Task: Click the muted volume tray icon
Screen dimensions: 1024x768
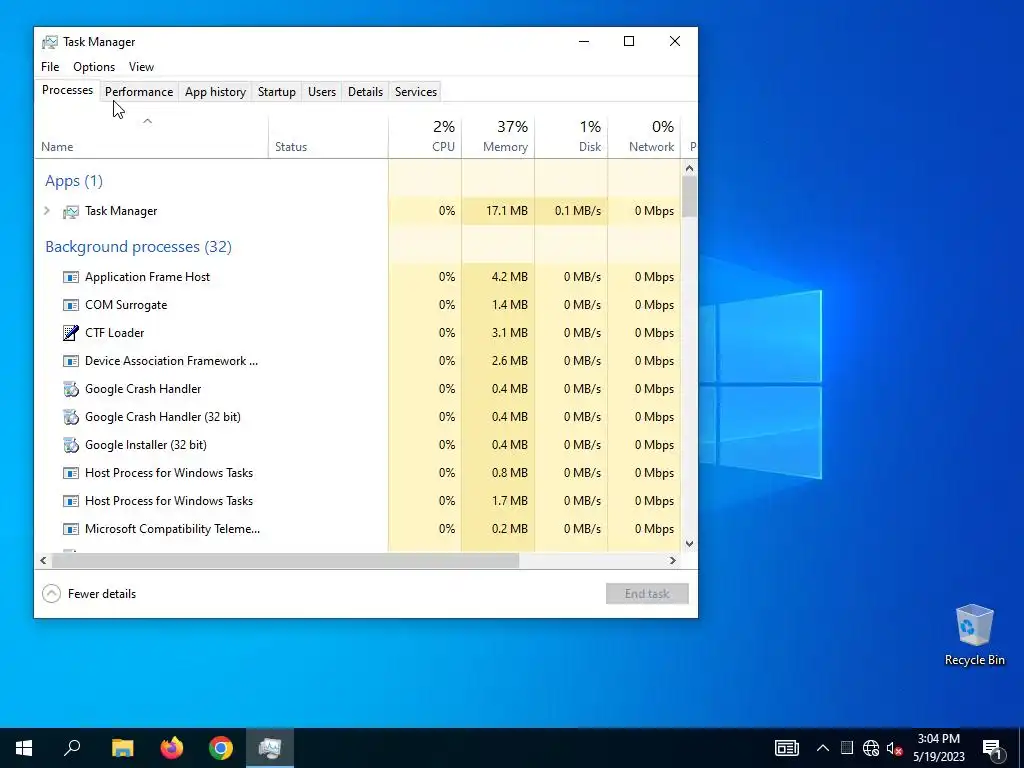Action: point(894,748)
